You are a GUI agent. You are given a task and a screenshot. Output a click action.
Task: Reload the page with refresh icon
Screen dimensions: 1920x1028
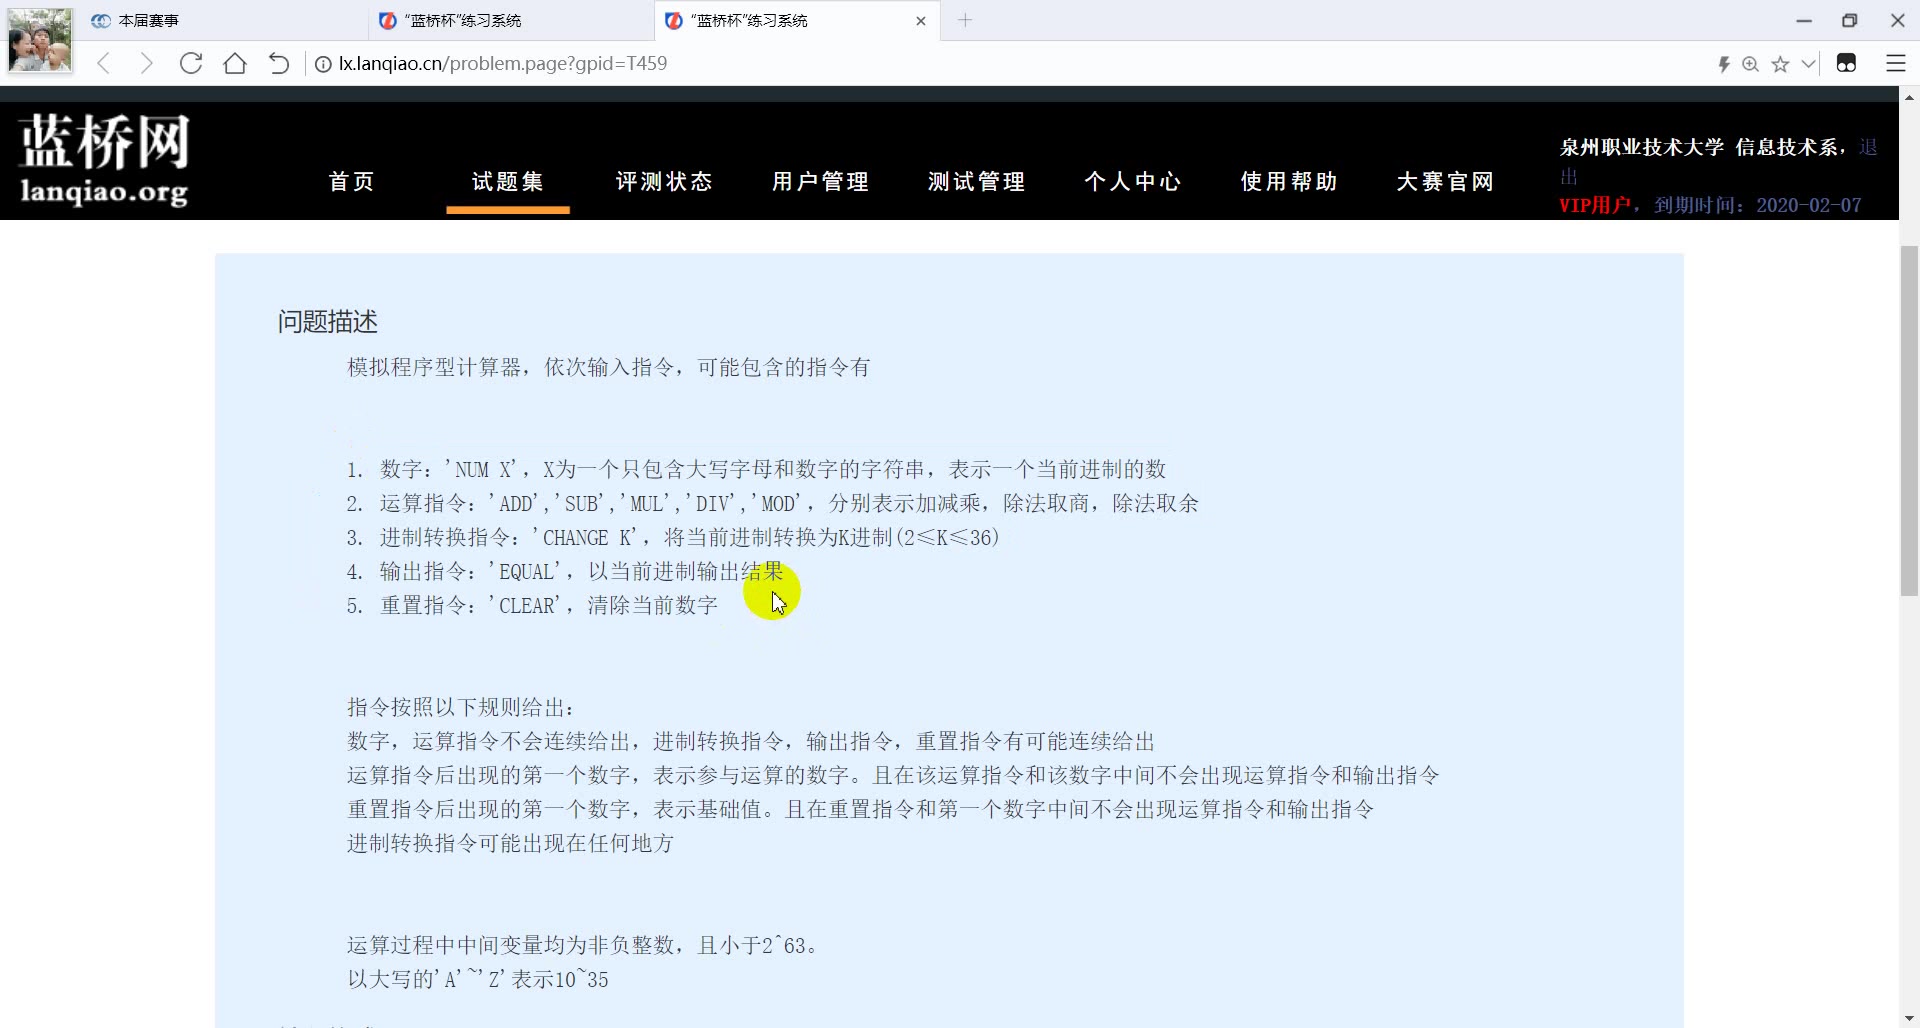click(x=191, y=64)
